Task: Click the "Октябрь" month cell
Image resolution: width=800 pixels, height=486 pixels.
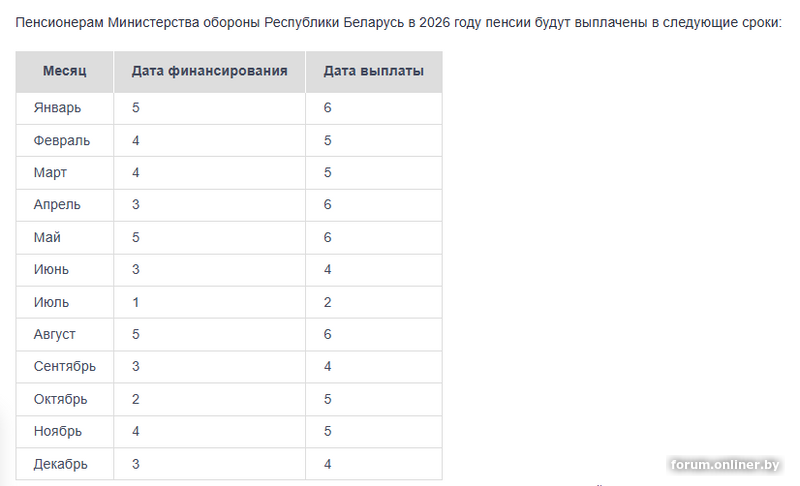Action: 61,399
